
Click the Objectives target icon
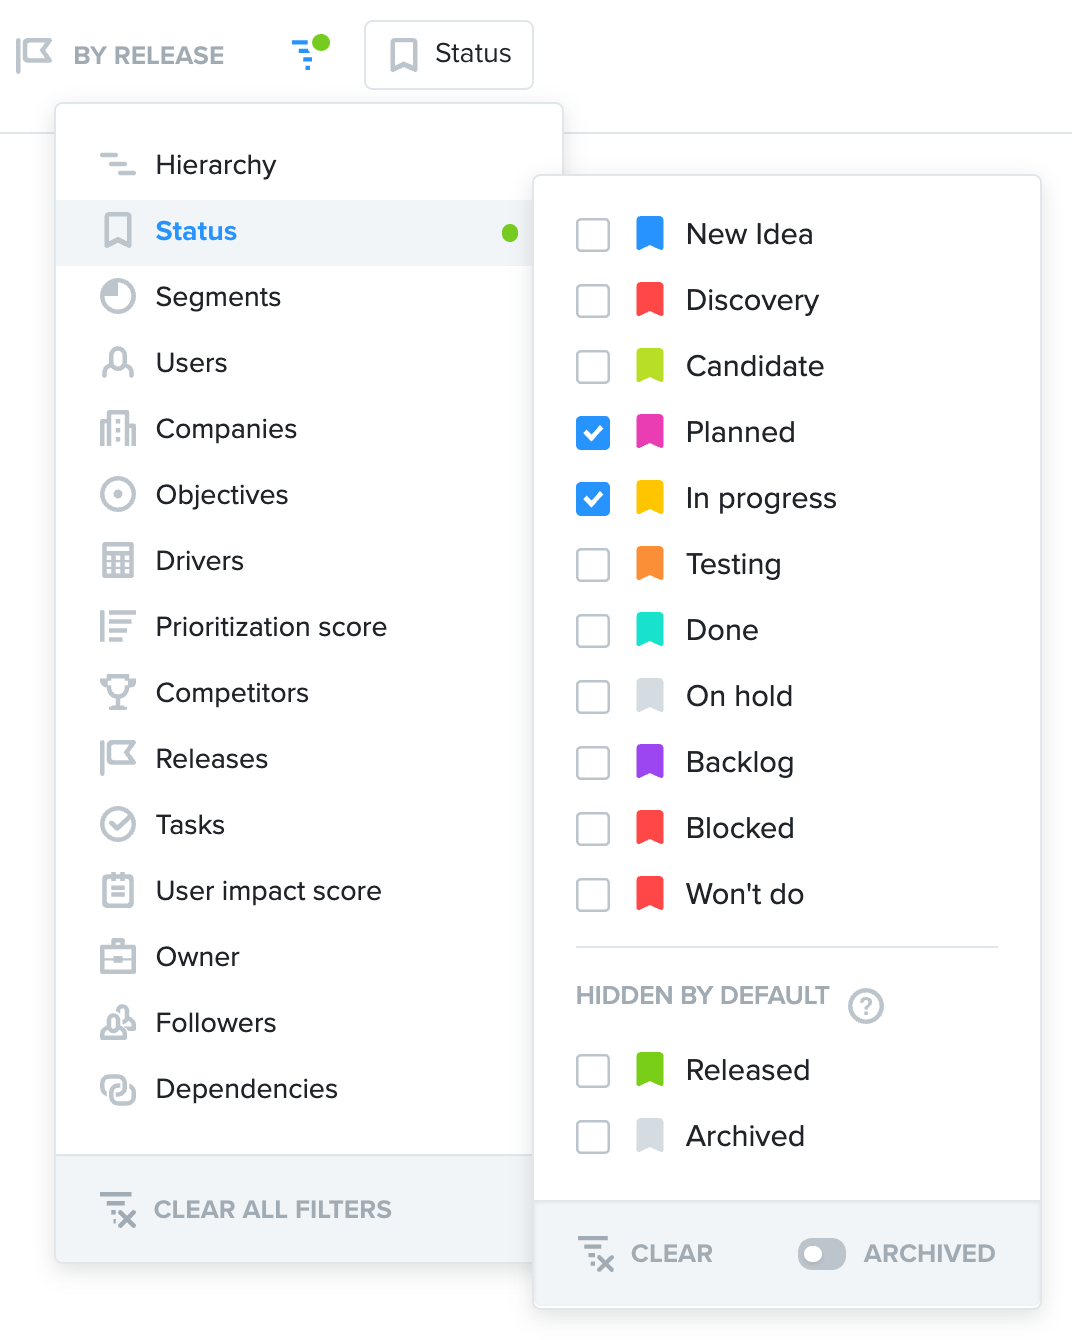pyautogui.click(x=118, y=495)
